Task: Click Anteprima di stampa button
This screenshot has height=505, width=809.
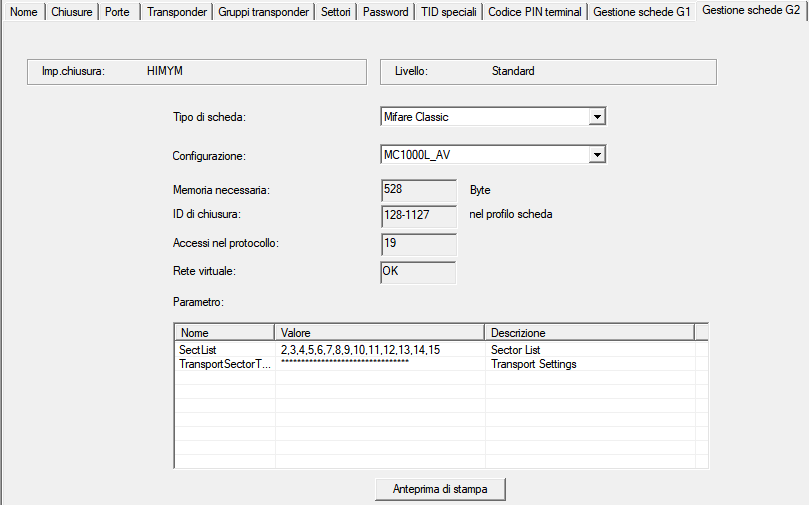Action: (x=440, y=489)
